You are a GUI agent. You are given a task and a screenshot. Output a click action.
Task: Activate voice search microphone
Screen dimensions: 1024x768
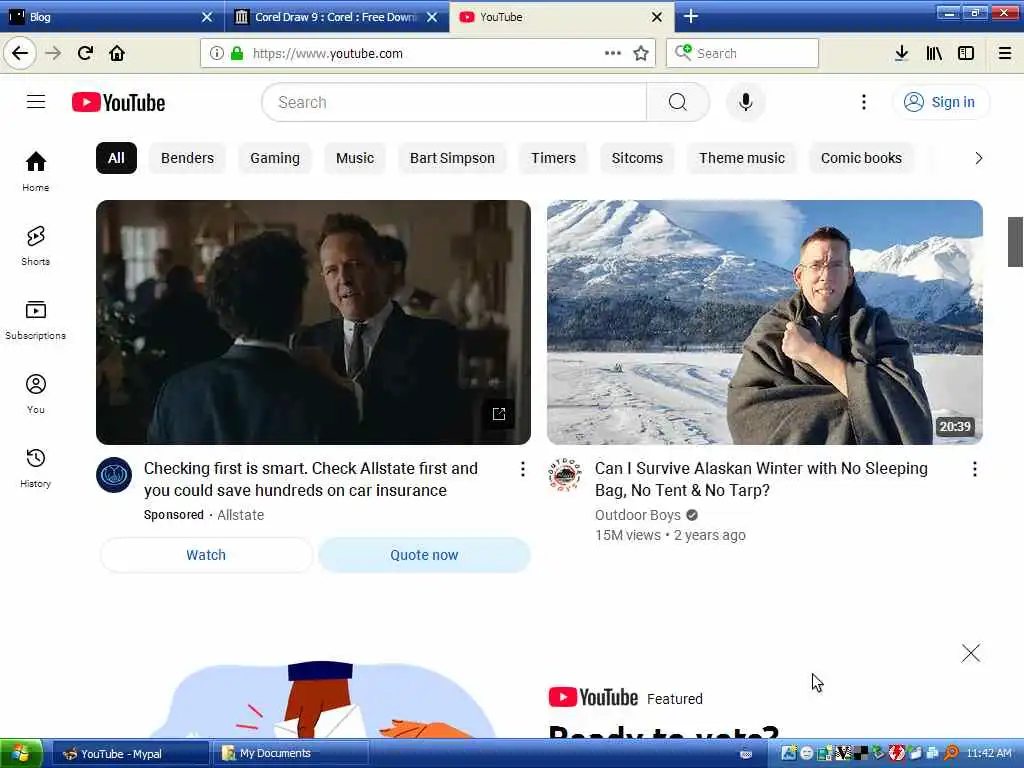point(745,102)
